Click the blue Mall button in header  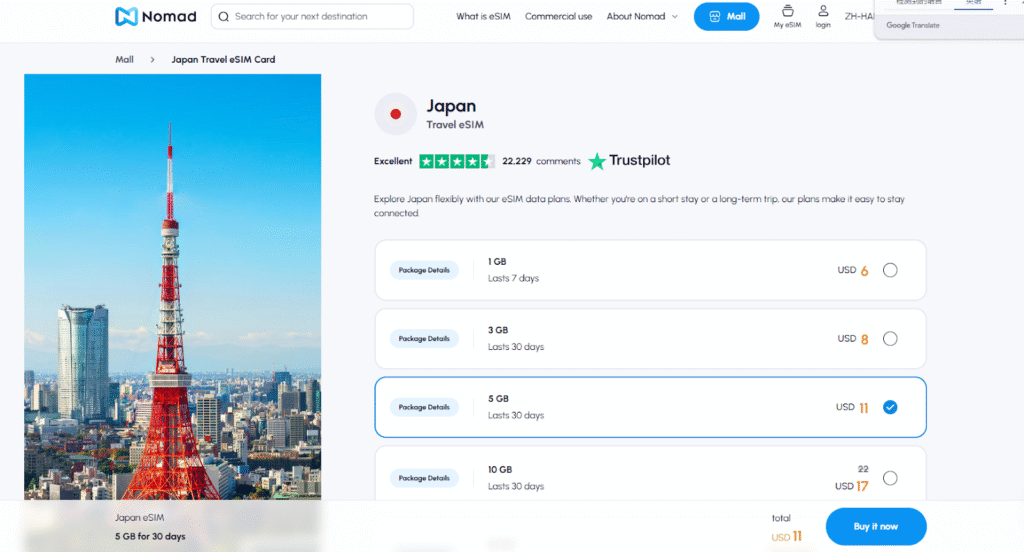coord(726,17)
